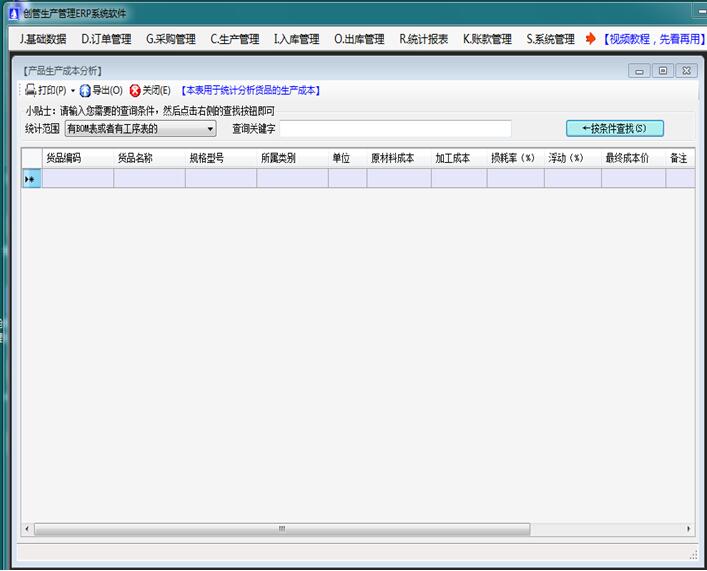707x571 pixels.
Task: Open the R.统计报表 menu
Action: point(424,39)
